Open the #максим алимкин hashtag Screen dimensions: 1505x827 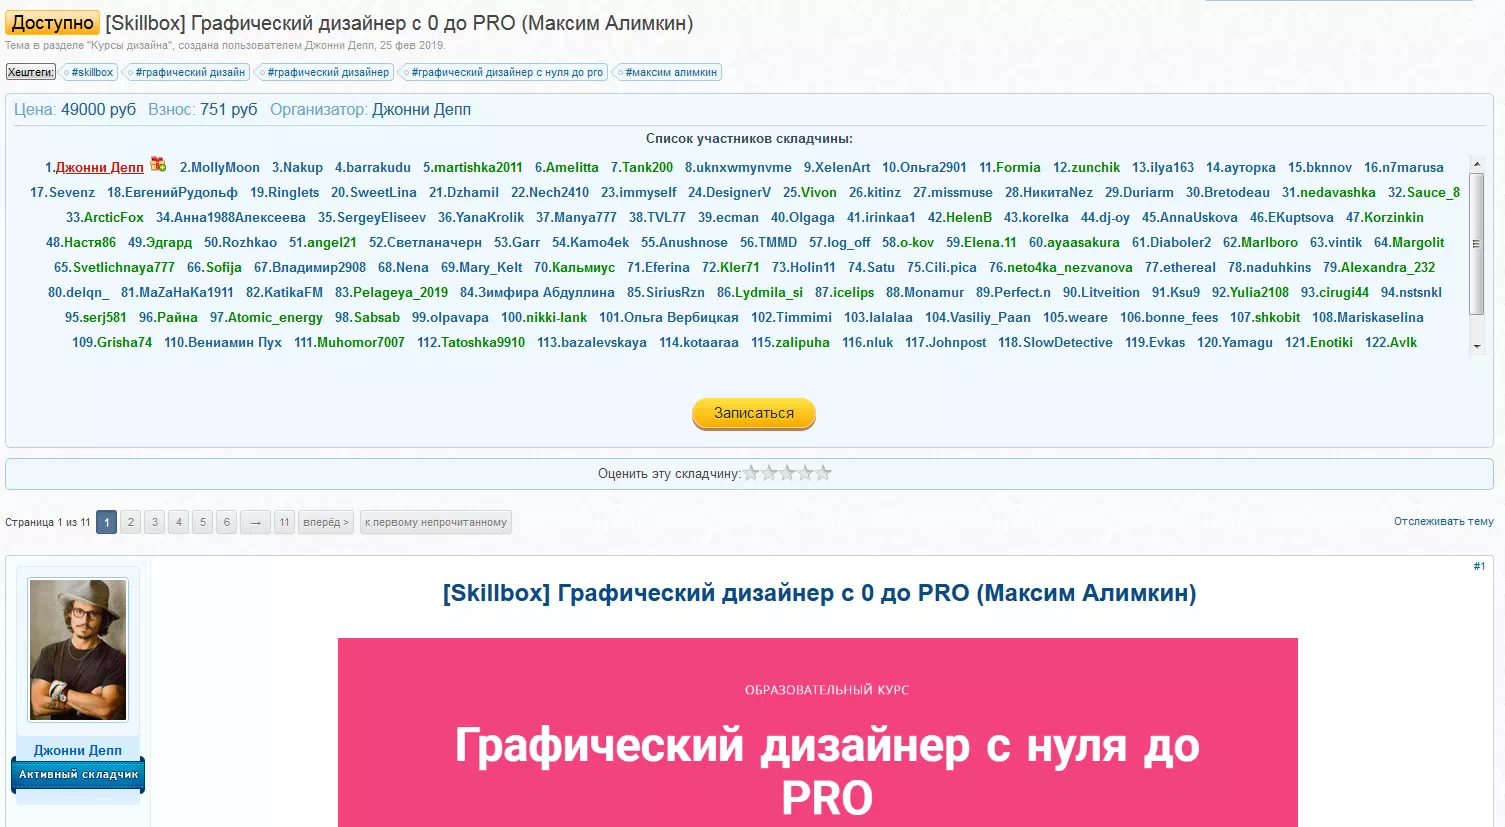pyautogui.click(x=668, y=72)
